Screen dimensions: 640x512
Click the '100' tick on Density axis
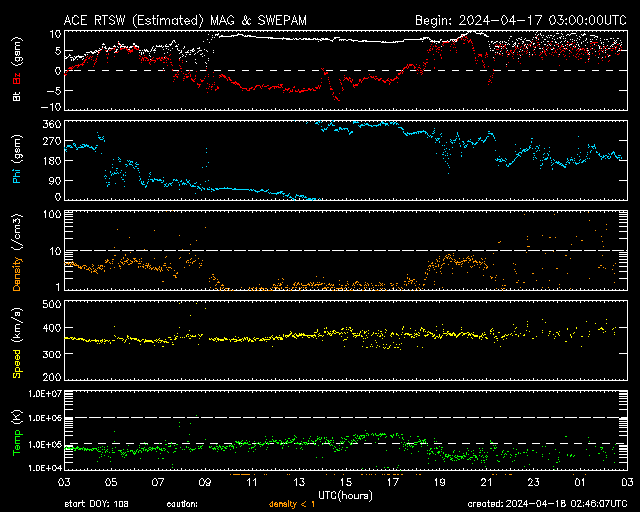(x=52, y=215)
